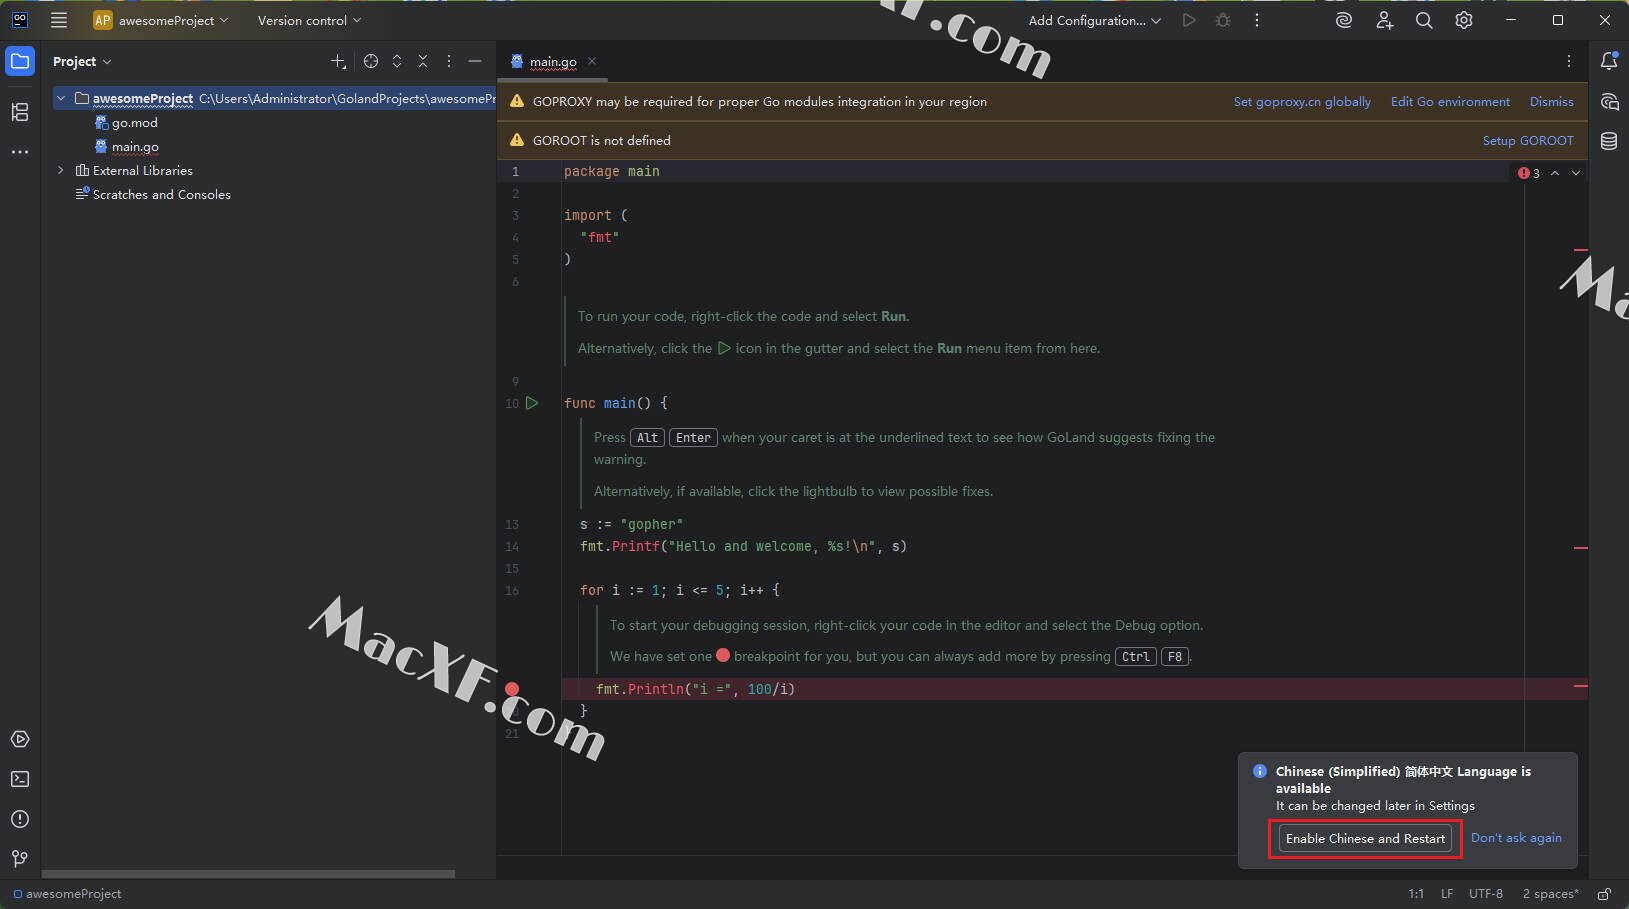Click the Run button in toolbar

(1189, 20)
